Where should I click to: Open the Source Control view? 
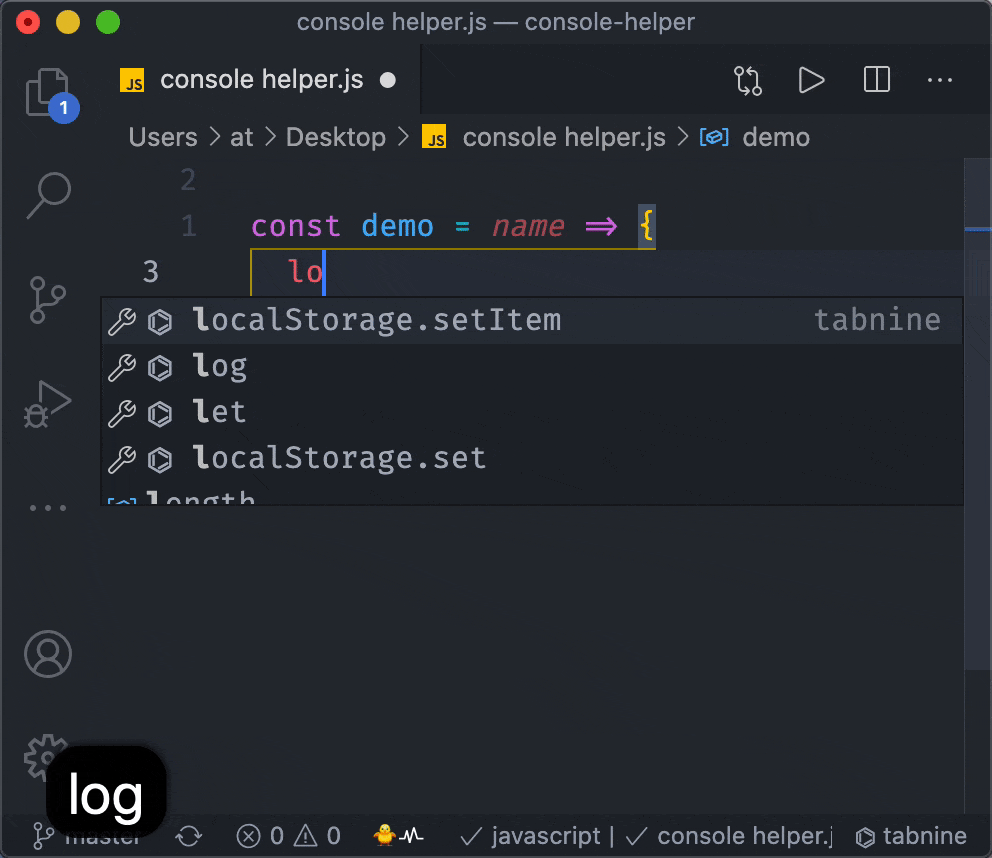[x=48, y=300]
